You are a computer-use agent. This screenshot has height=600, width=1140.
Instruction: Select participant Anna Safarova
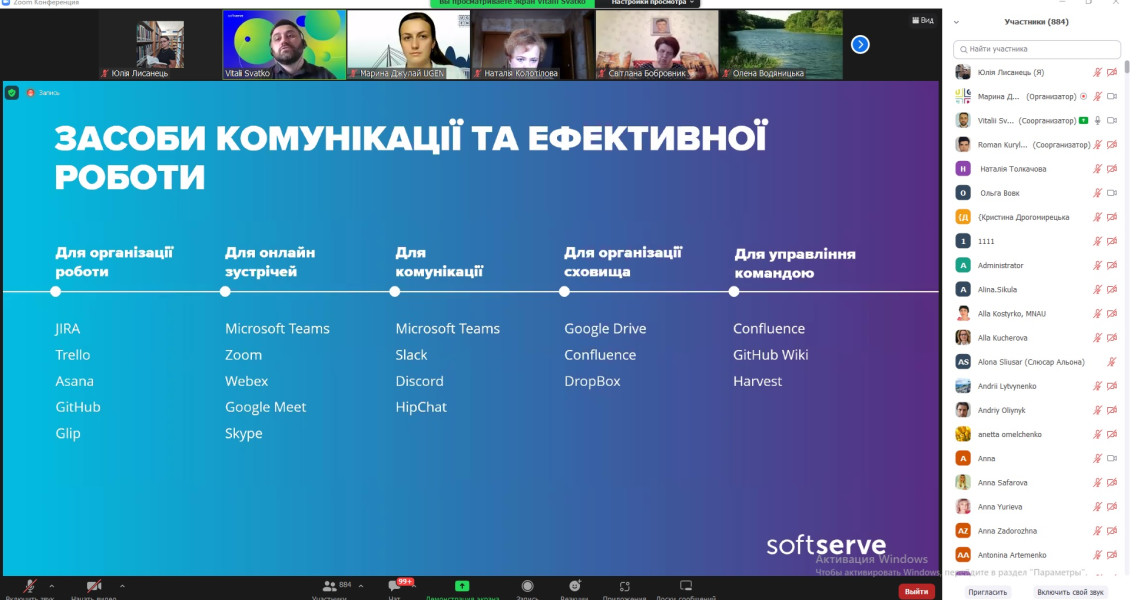pyautogui.click(x=1037, y=482)
